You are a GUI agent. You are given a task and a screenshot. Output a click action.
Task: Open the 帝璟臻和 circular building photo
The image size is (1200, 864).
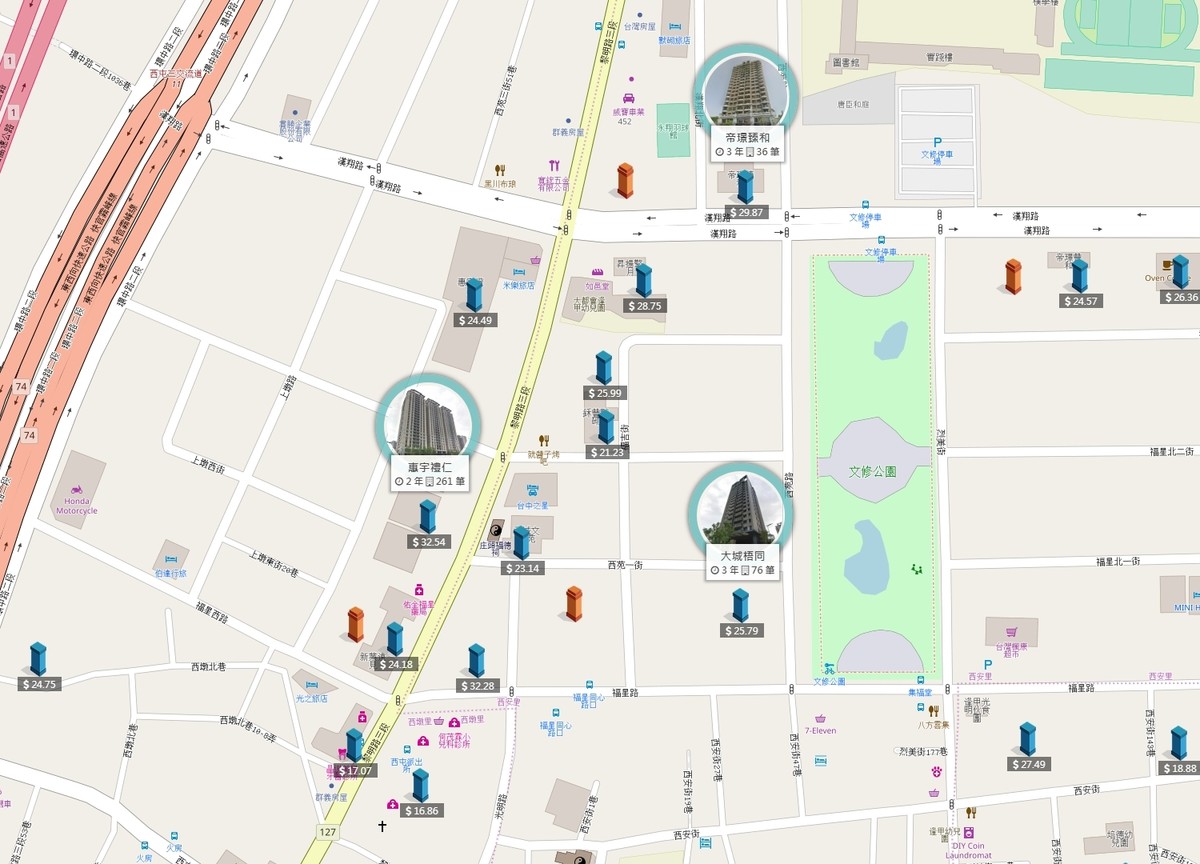pyautogui.click(x=746, y=91)
